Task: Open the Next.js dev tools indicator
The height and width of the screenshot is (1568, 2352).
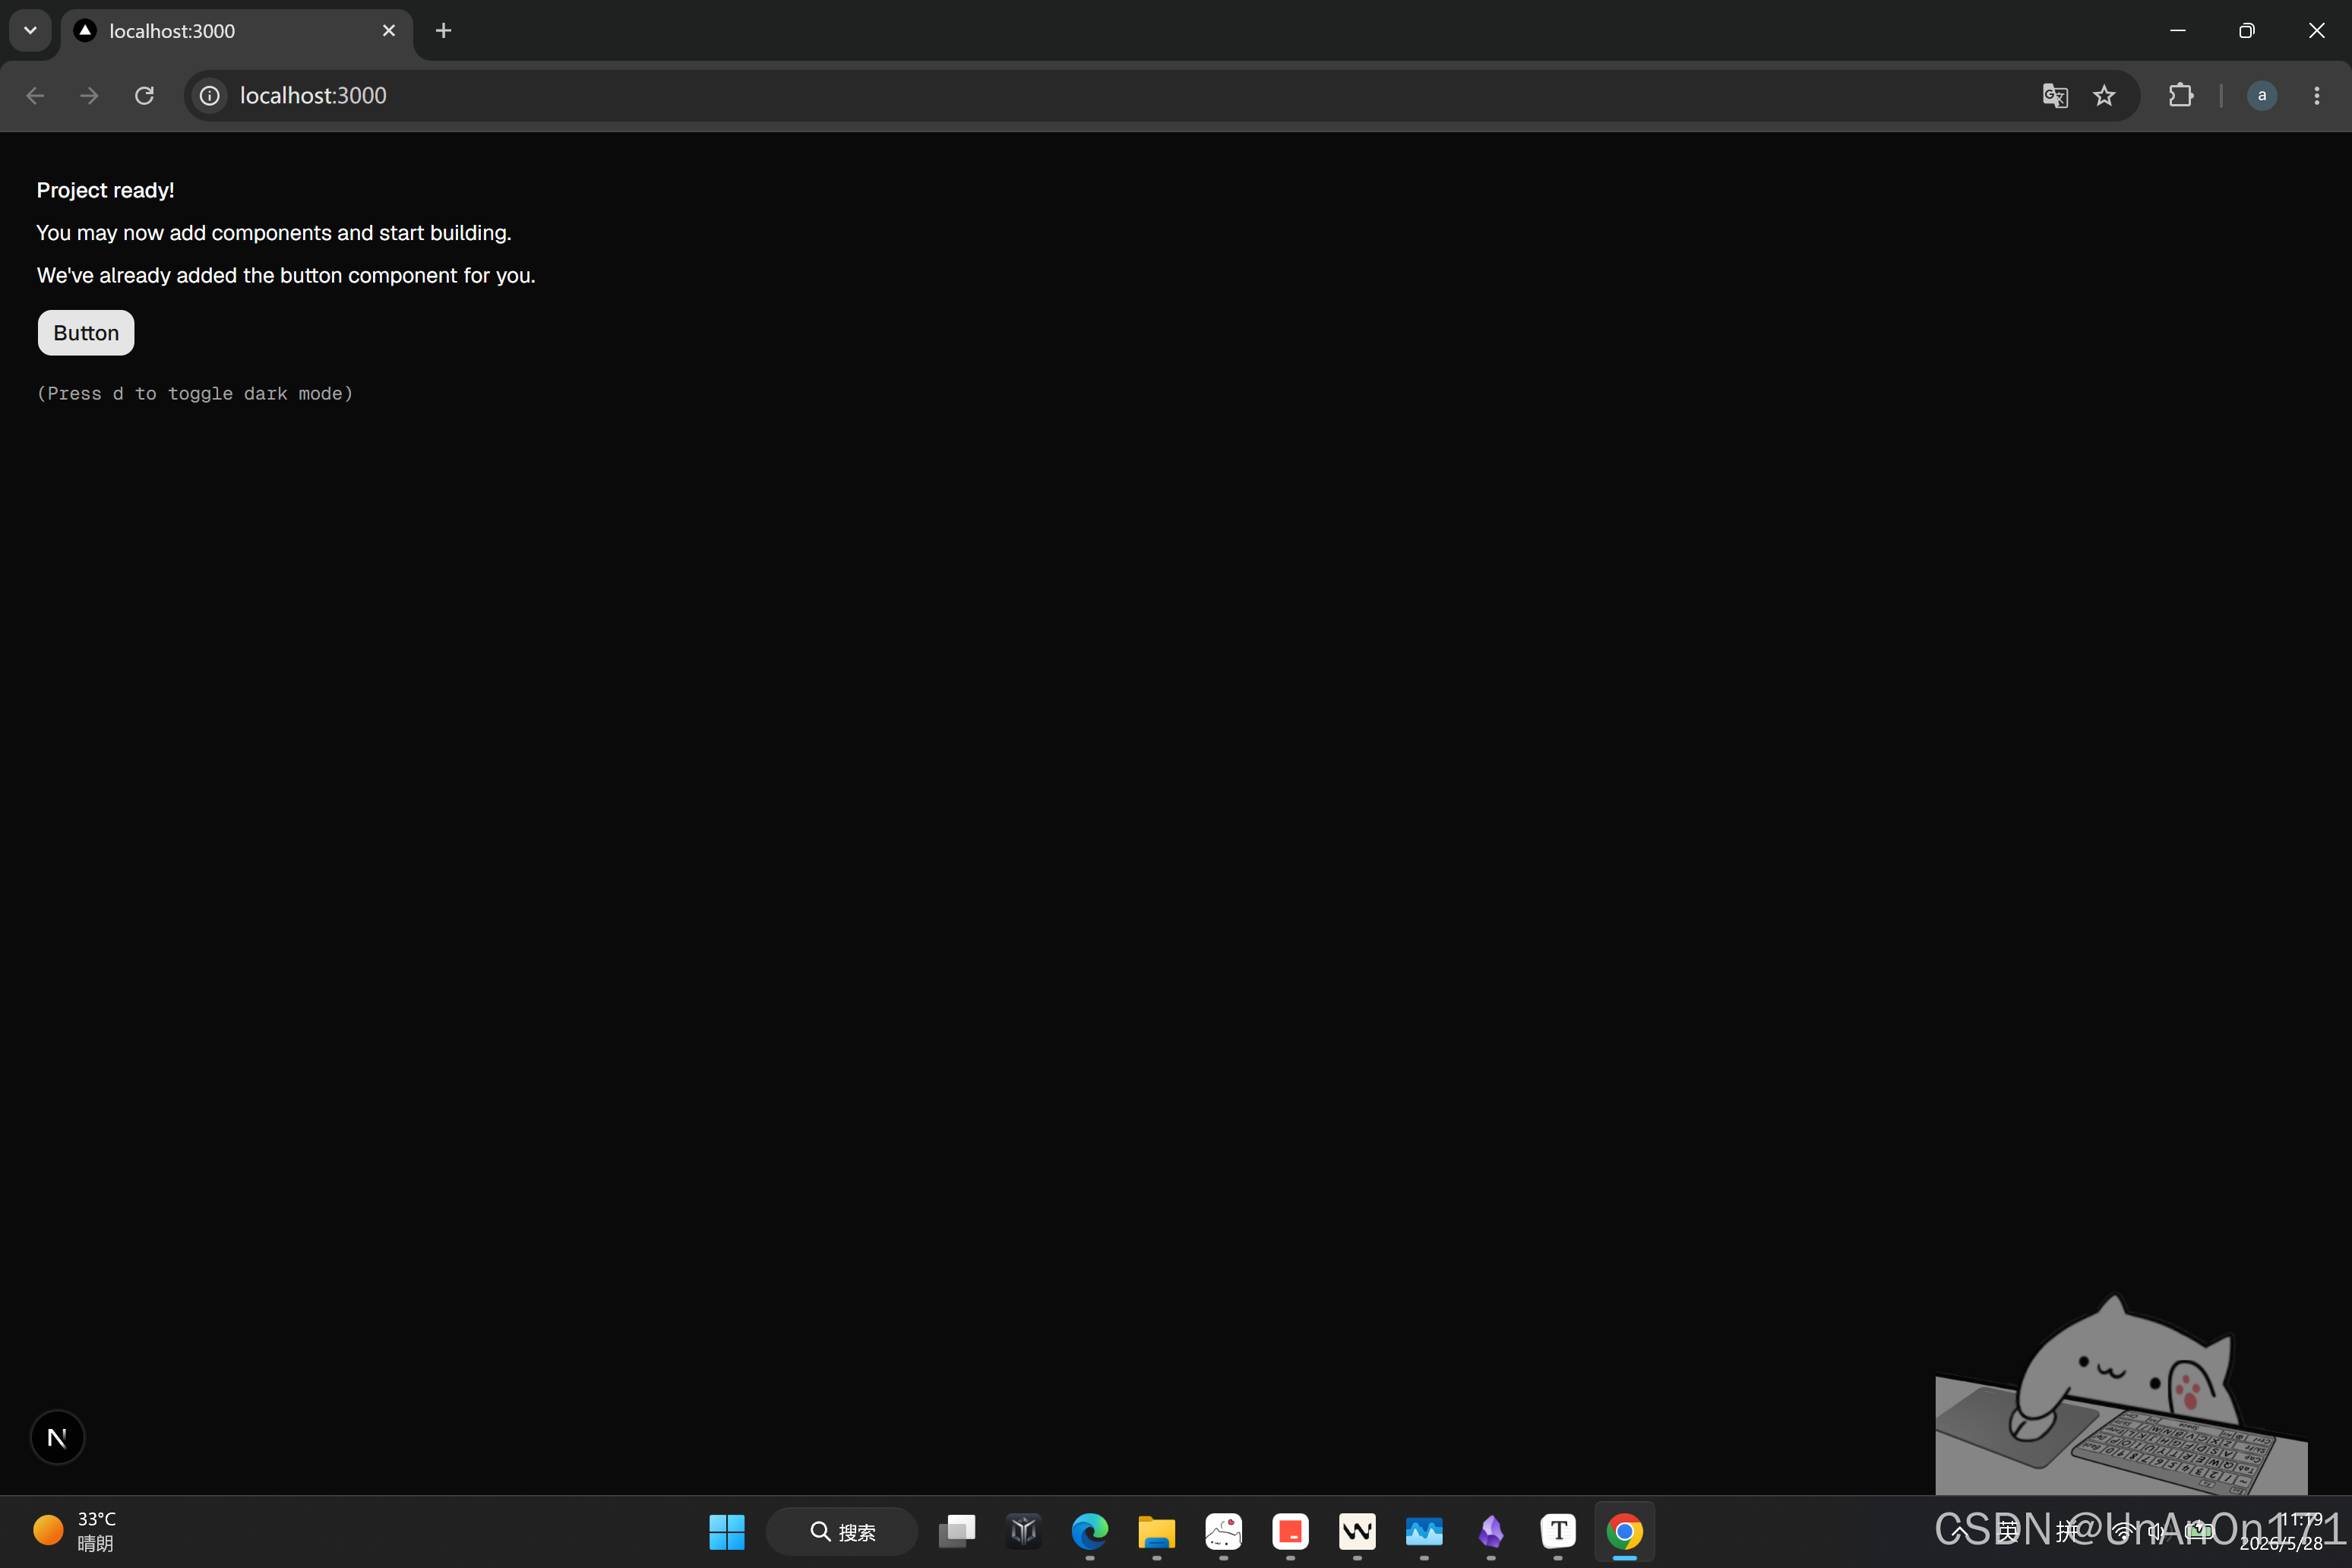Action: [x=57, y=1437]
